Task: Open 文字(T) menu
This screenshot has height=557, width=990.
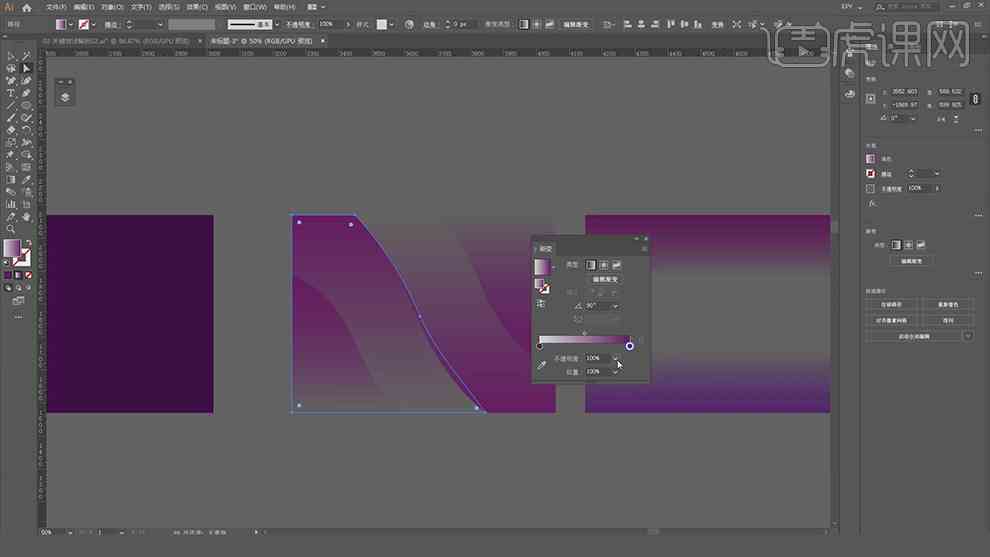Action: click(141, 7)
